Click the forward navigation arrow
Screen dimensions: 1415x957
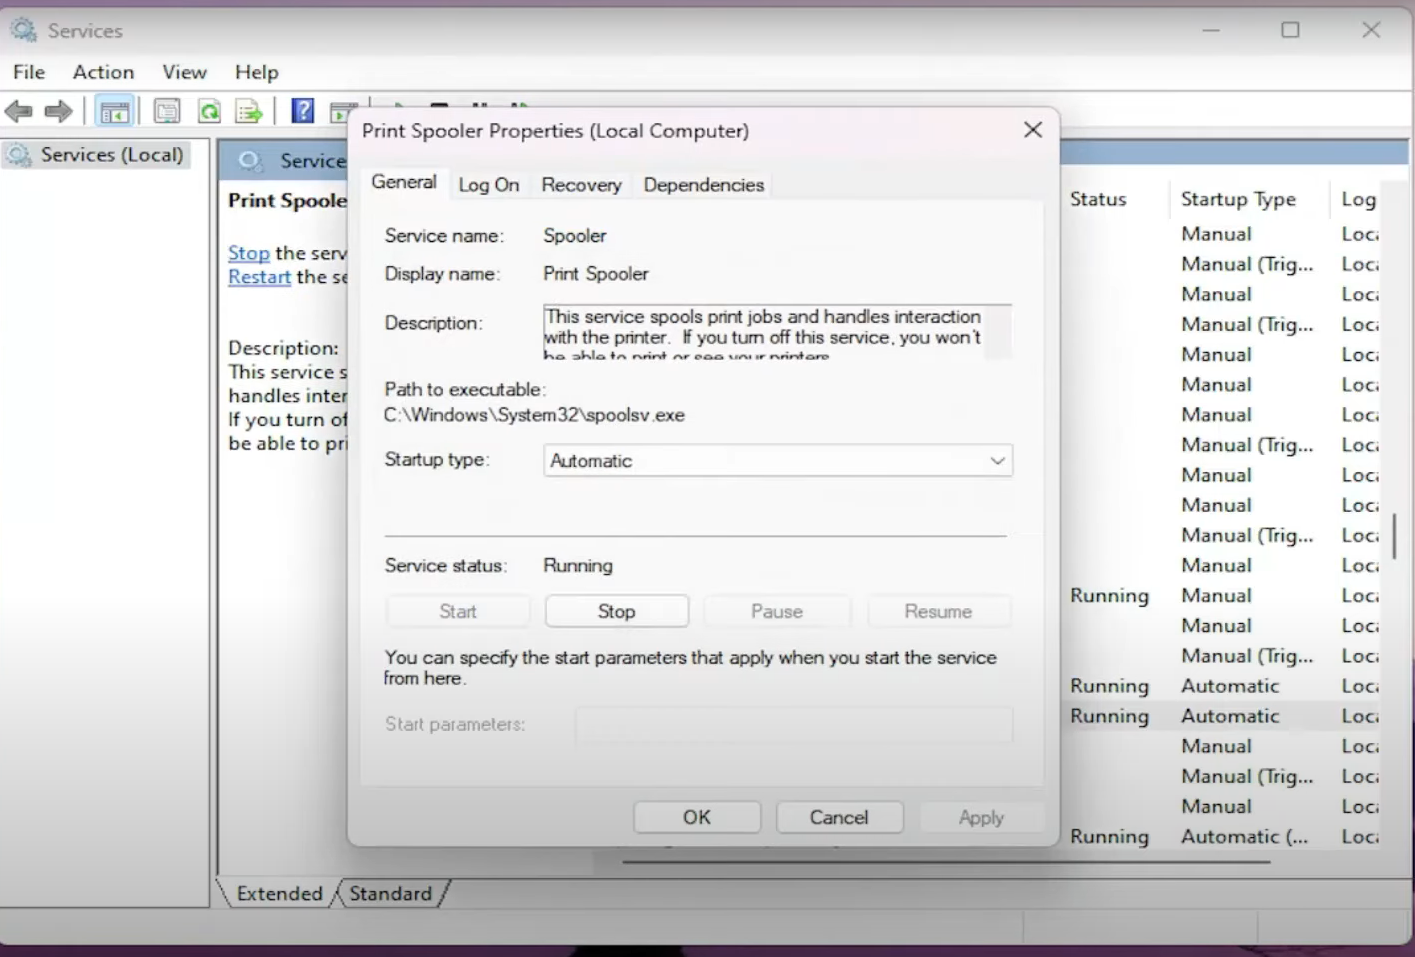57,110
